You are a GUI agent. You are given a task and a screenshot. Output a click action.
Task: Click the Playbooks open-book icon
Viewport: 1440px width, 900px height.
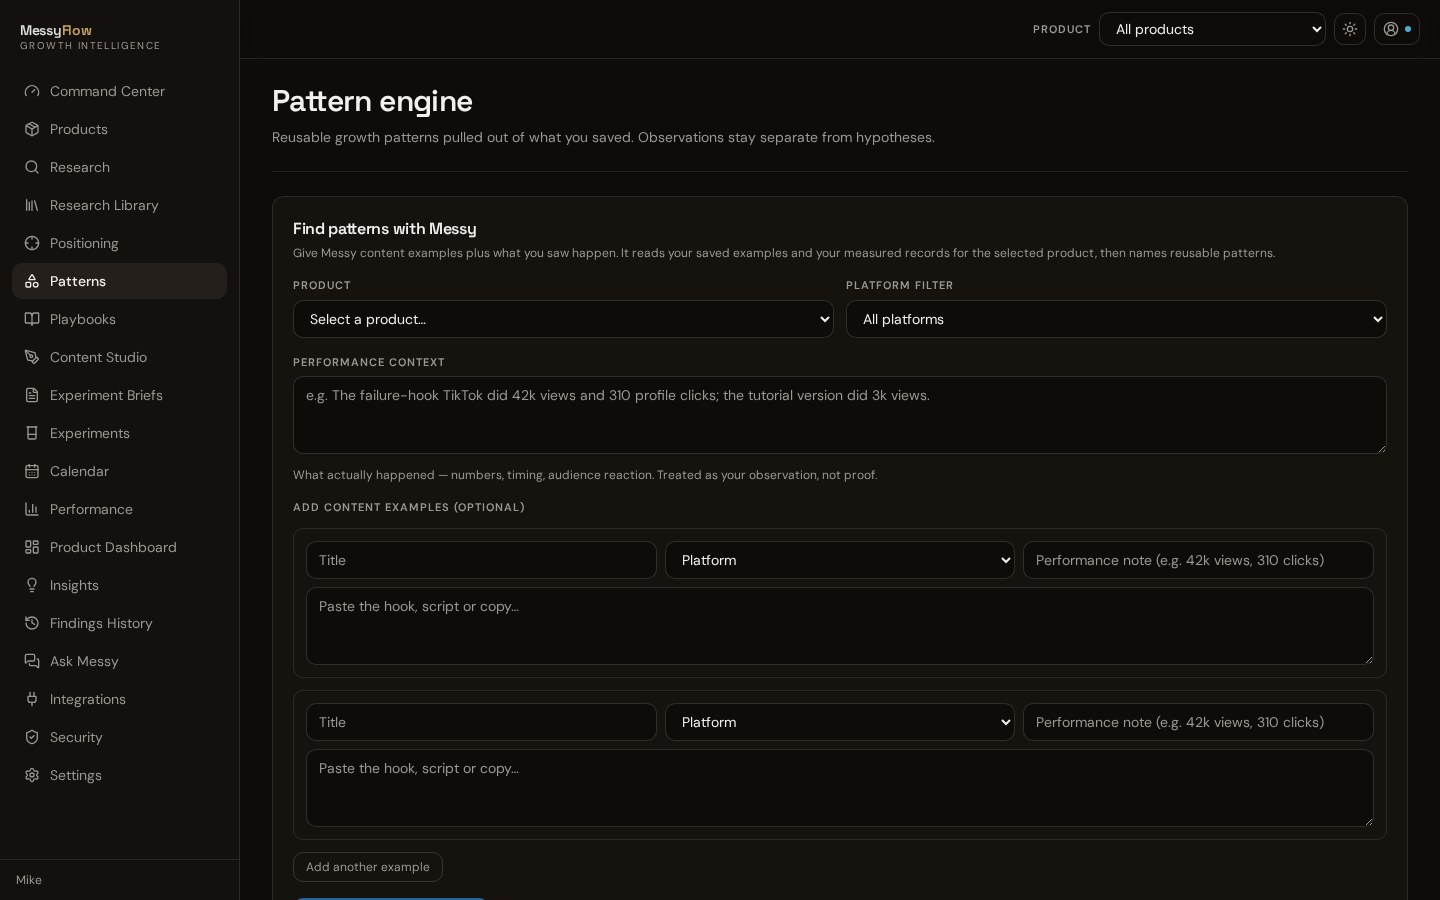pos(32,319)
